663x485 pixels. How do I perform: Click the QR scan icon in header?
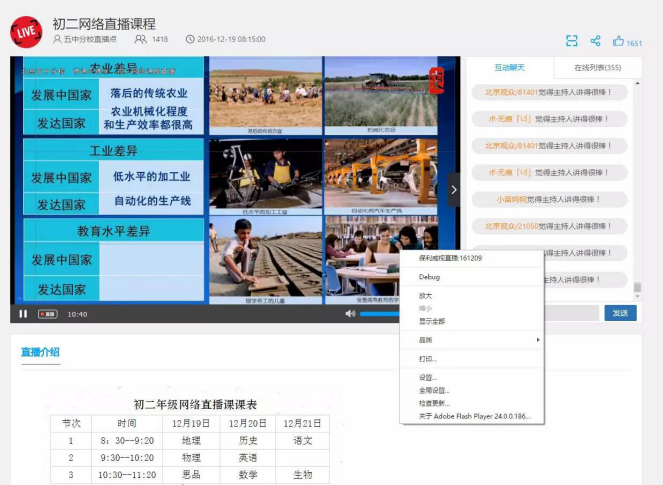(572, 41)
